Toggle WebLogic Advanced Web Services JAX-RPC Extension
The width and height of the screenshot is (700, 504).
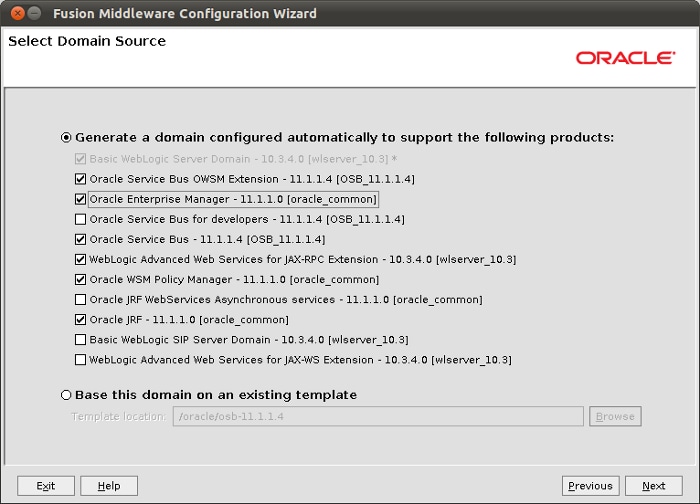click(x=81, y=259)
